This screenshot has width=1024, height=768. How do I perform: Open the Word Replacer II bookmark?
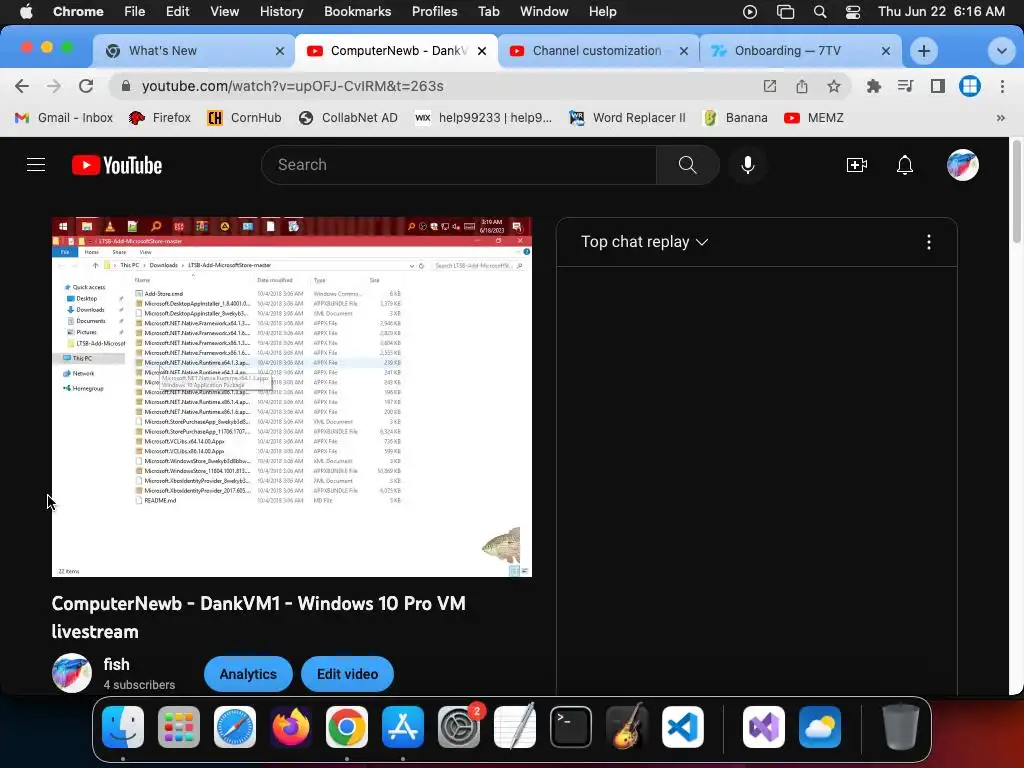pos(628,118)
